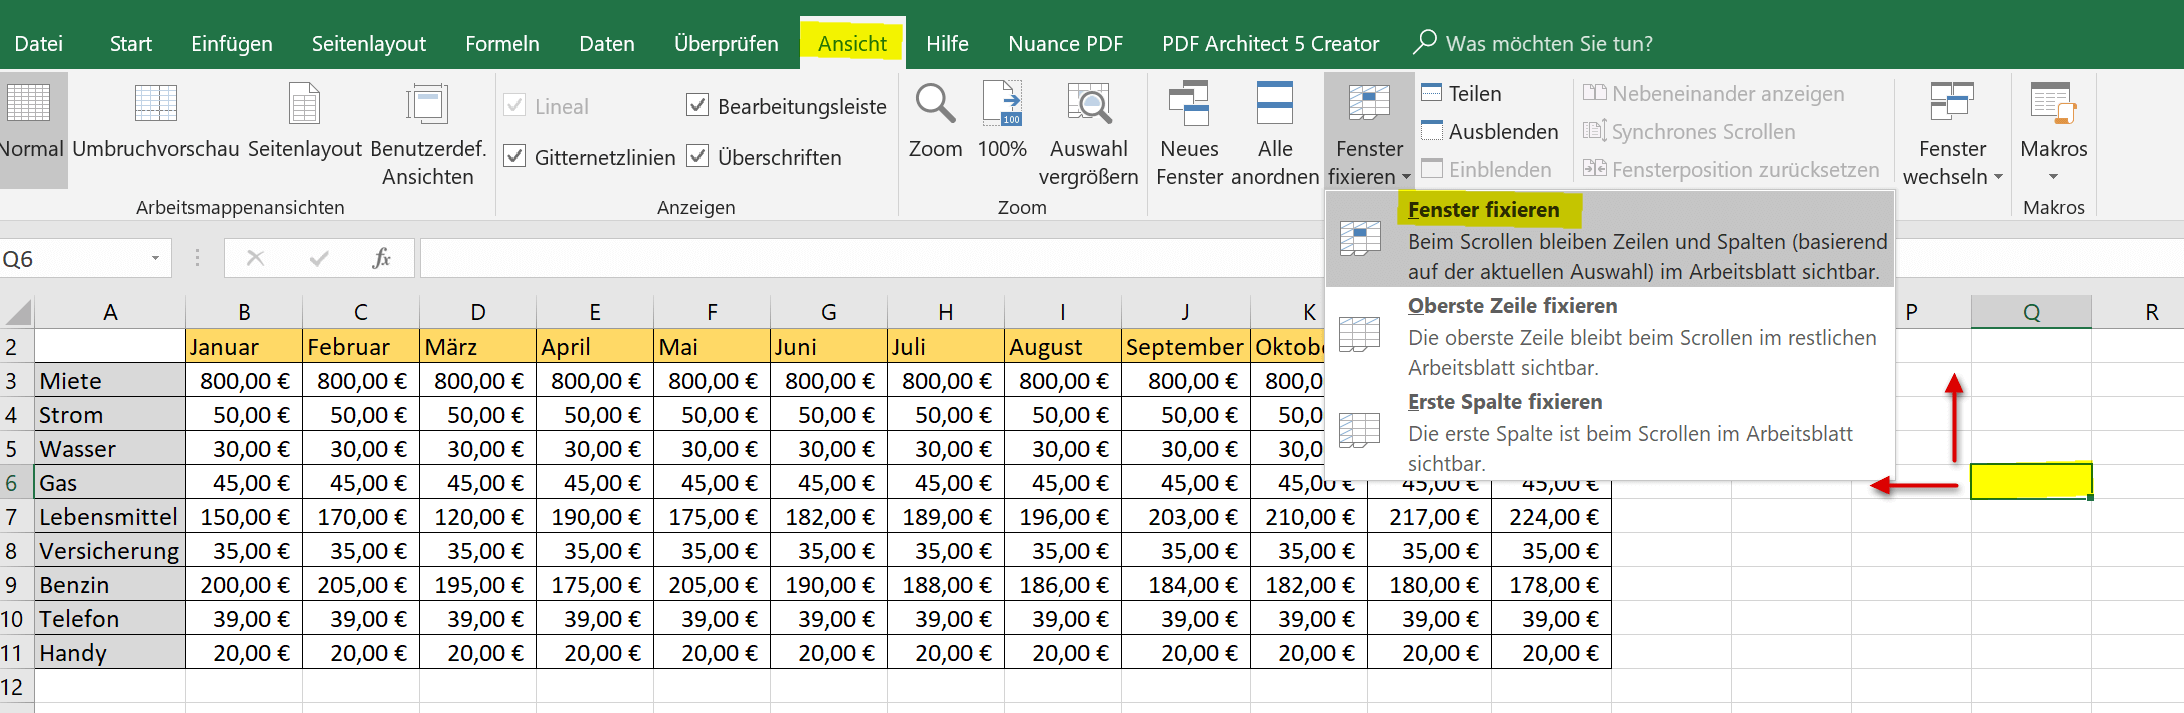Click the select-all corner triangle

[x=18, y=313]
